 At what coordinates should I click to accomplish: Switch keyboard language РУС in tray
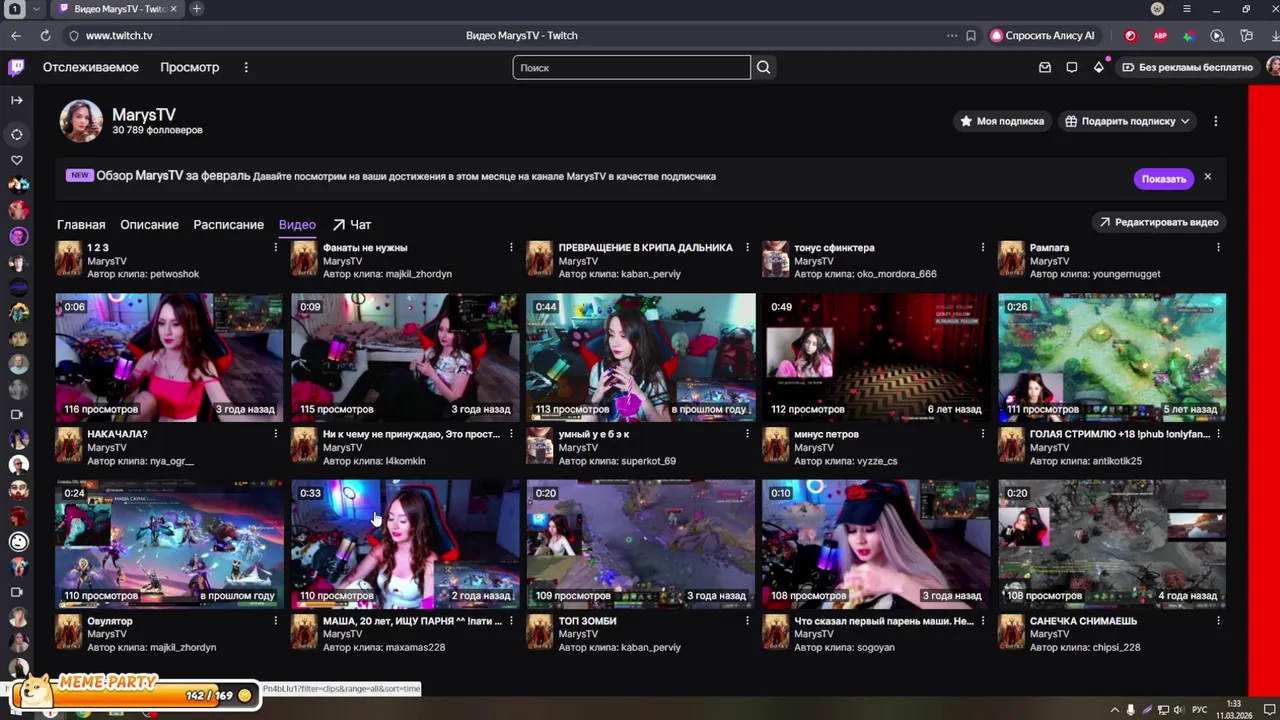(x=1200, y=710)
